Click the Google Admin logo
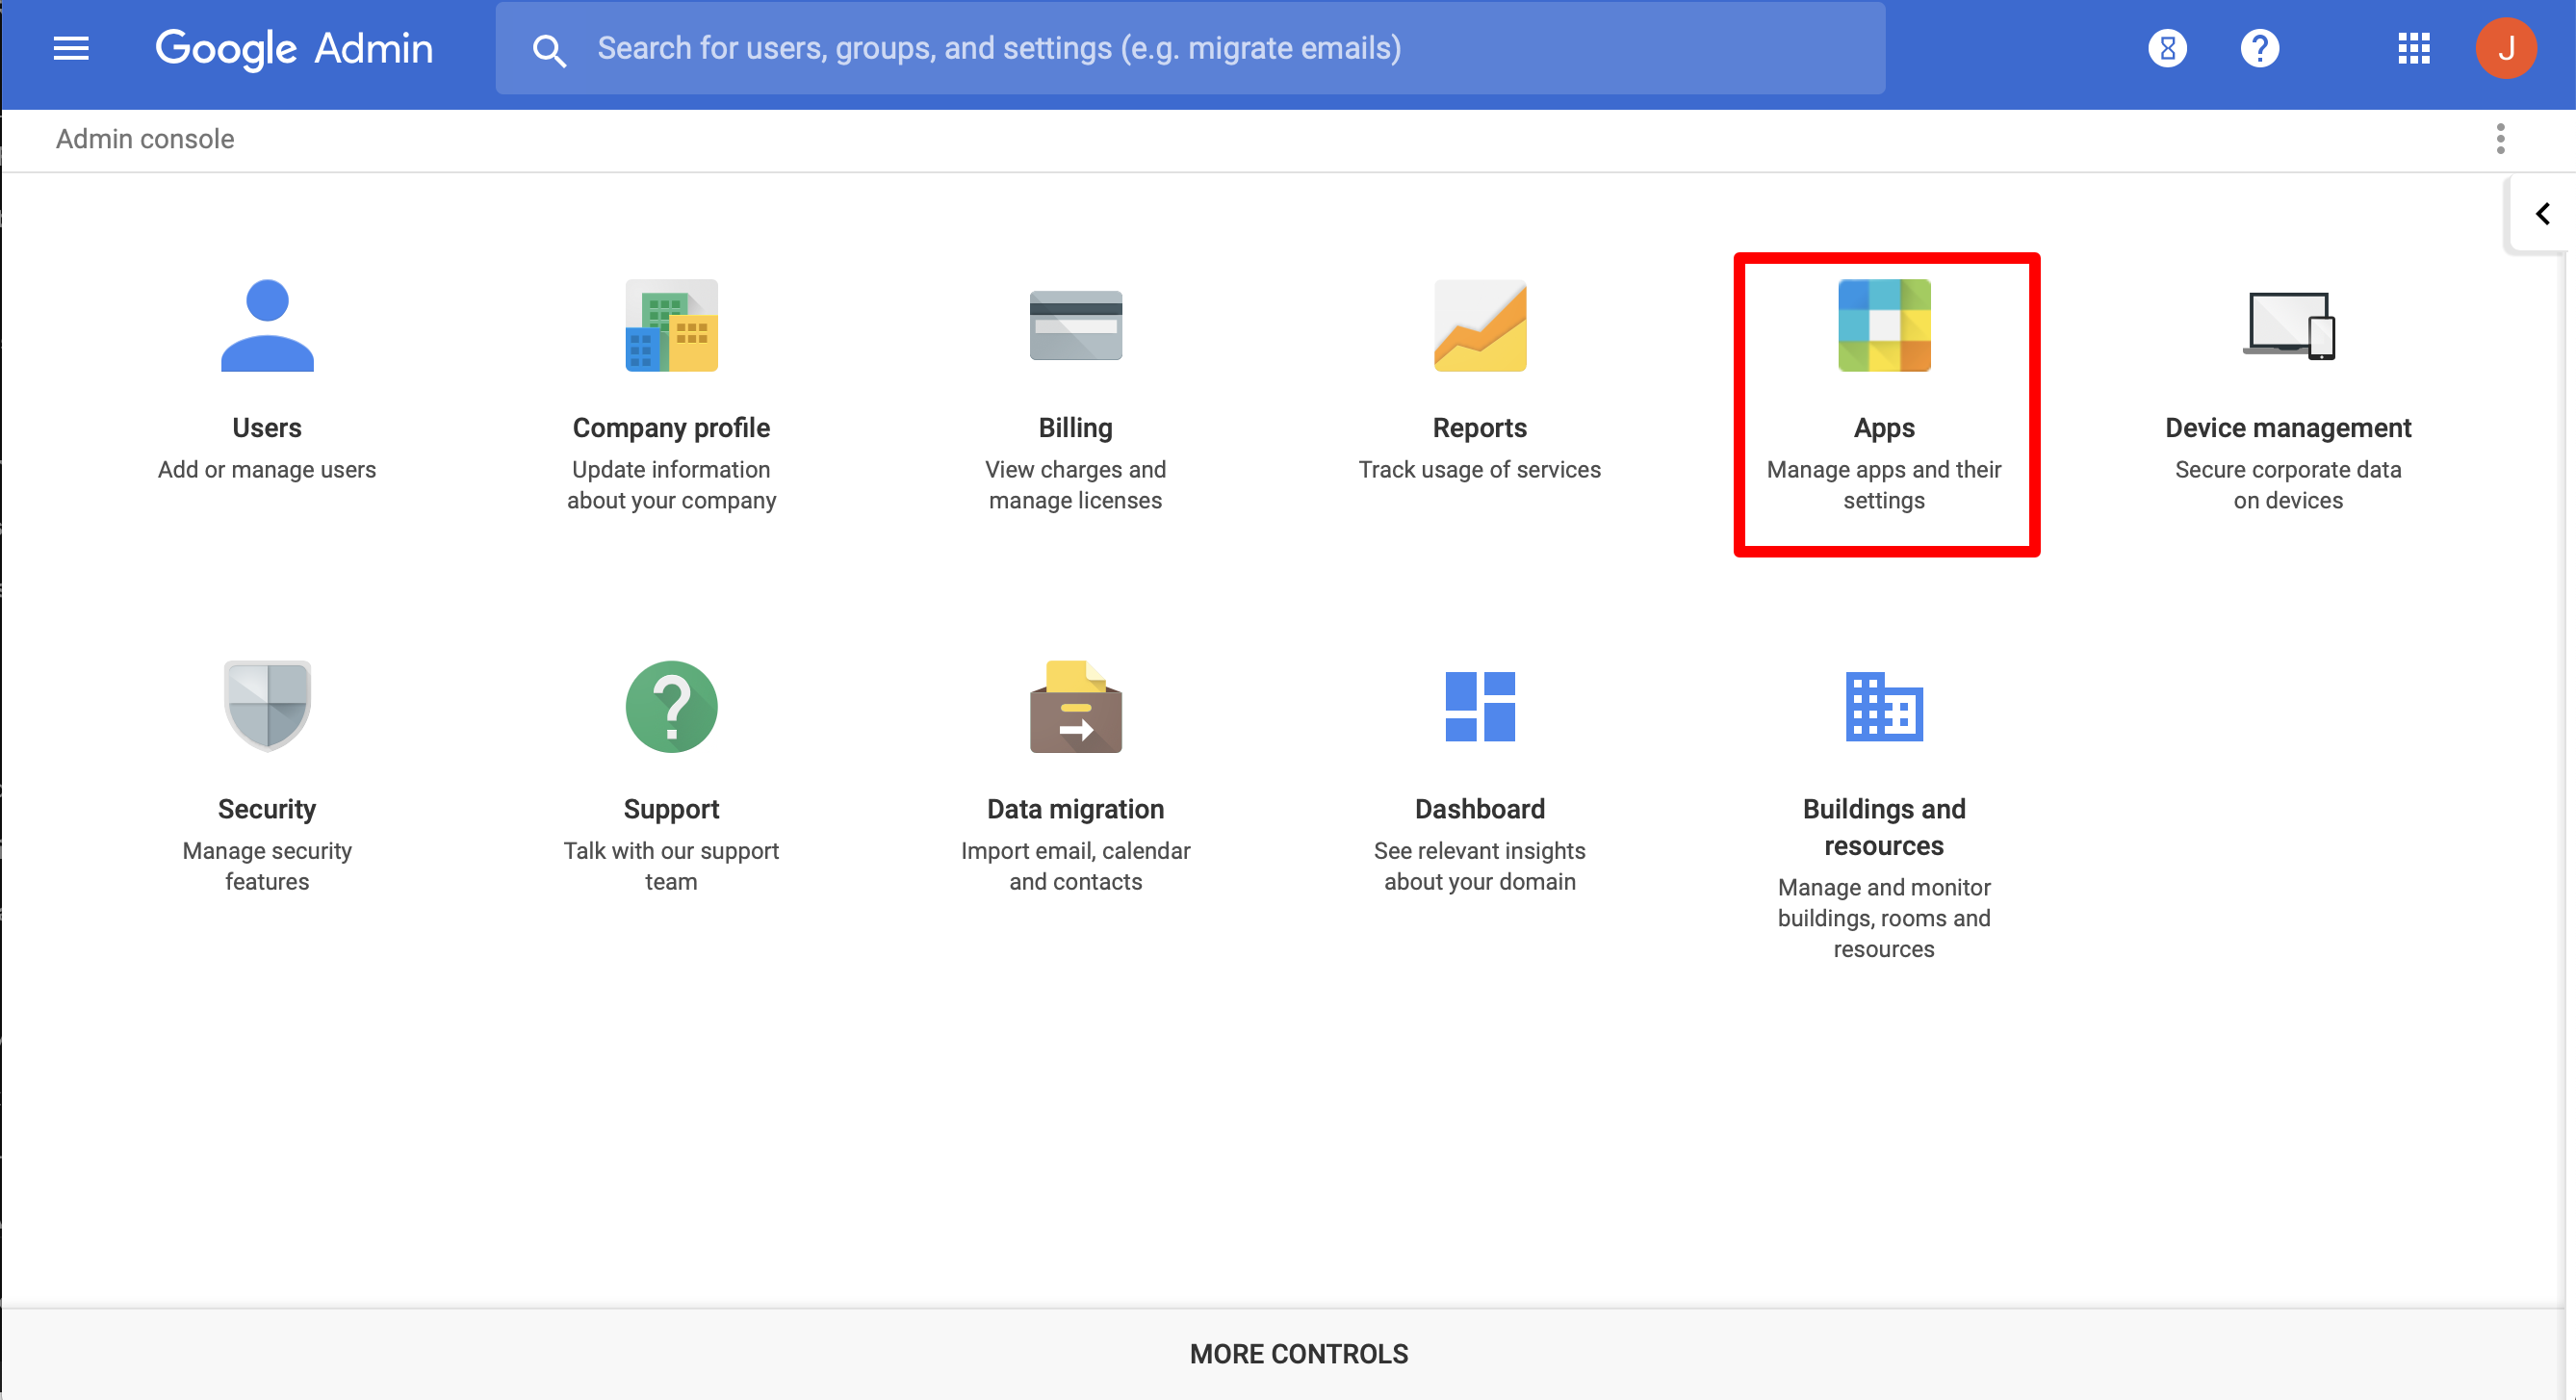 pyautogui.click(x=294, y=48)
